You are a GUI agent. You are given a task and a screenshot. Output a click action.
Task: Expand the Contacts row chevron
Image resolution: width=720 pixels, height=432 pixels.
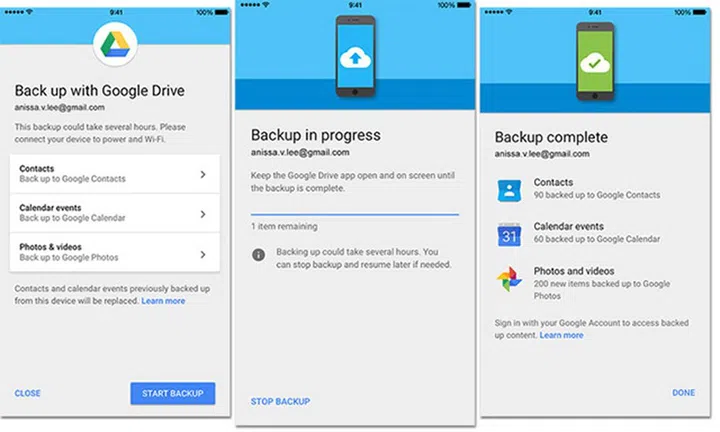click(203, 174)
